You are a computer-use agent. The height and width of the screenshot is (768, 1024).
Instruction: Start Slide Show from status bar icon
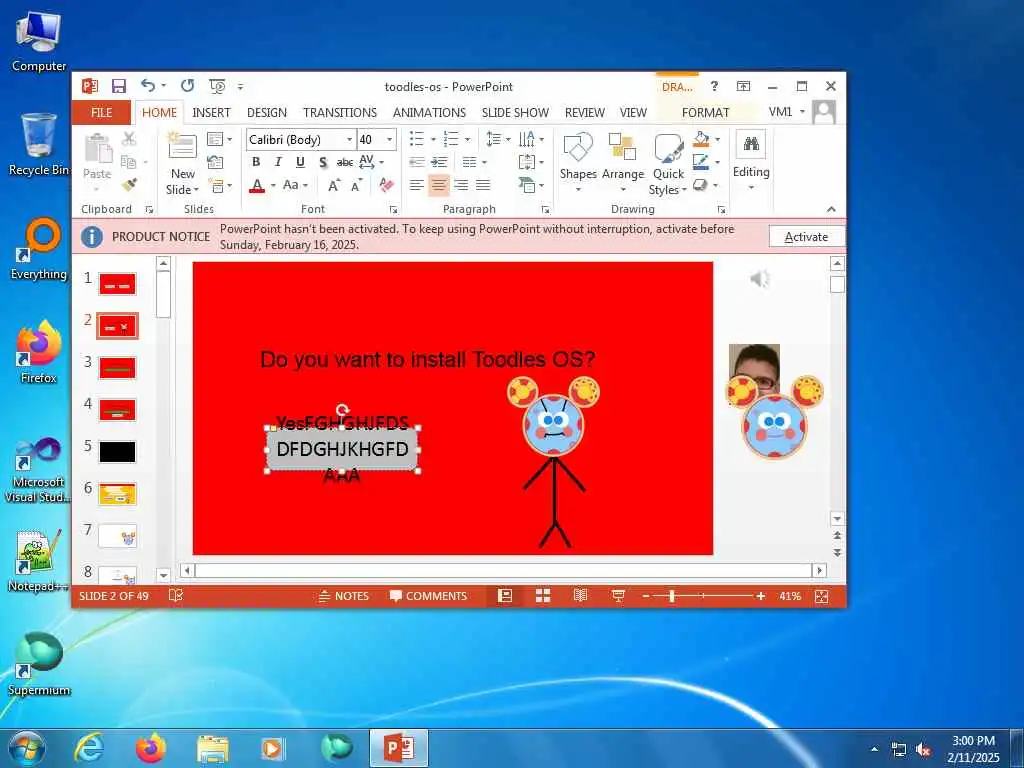[618, 596]
